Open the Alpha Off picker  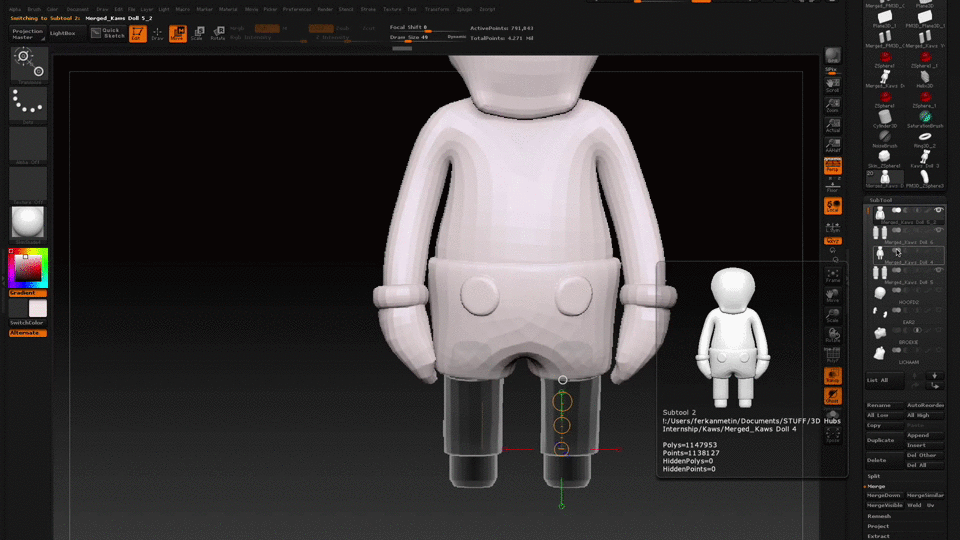28,145
